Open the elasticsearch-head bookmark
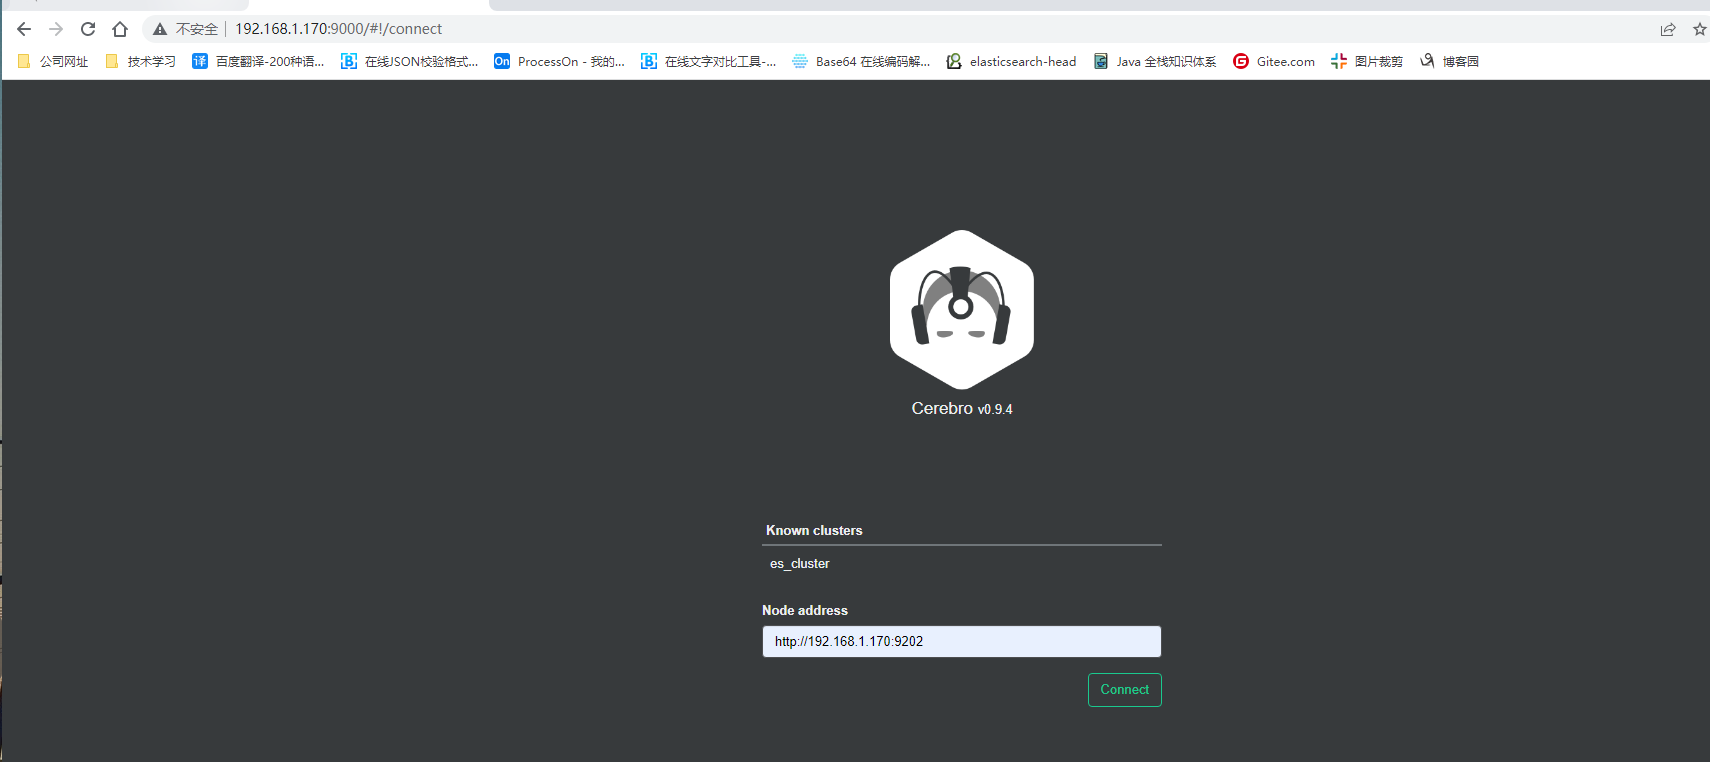 click(1012, 61)
